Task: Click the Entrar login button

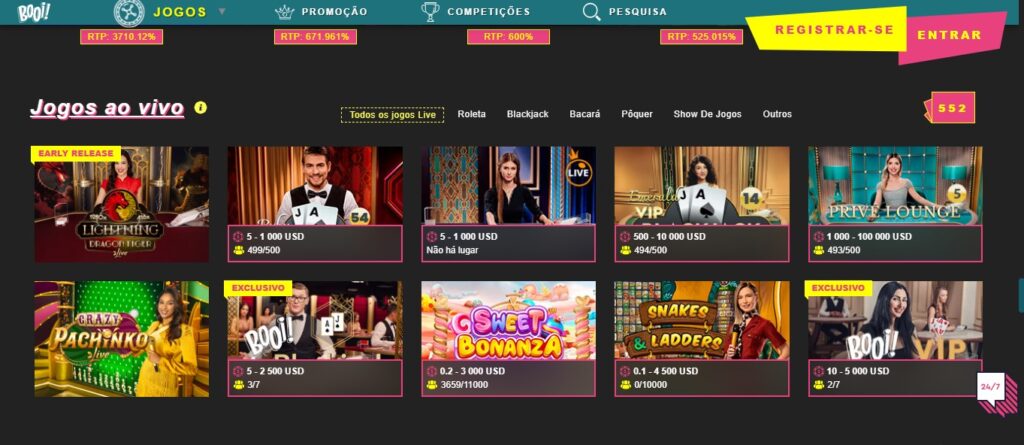Action: point(951,36)
